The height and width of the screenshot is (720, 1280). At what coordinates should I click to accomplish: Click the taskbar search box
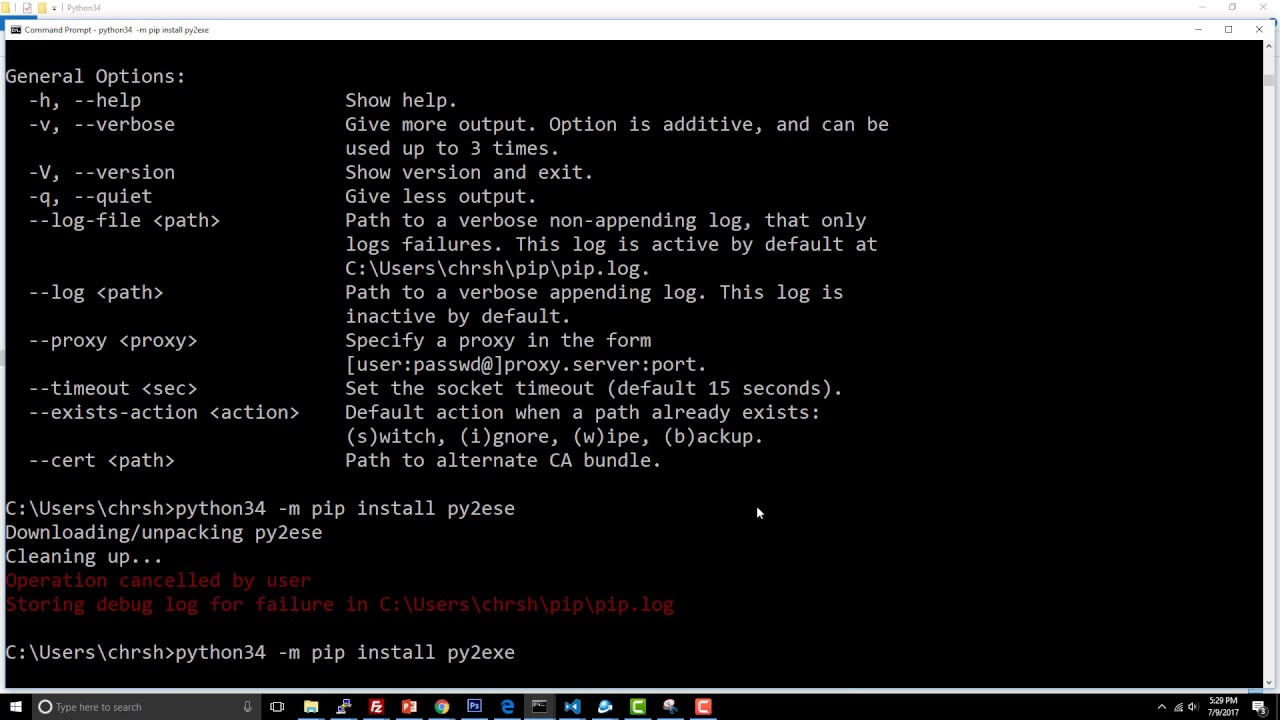tap(145, 707)
